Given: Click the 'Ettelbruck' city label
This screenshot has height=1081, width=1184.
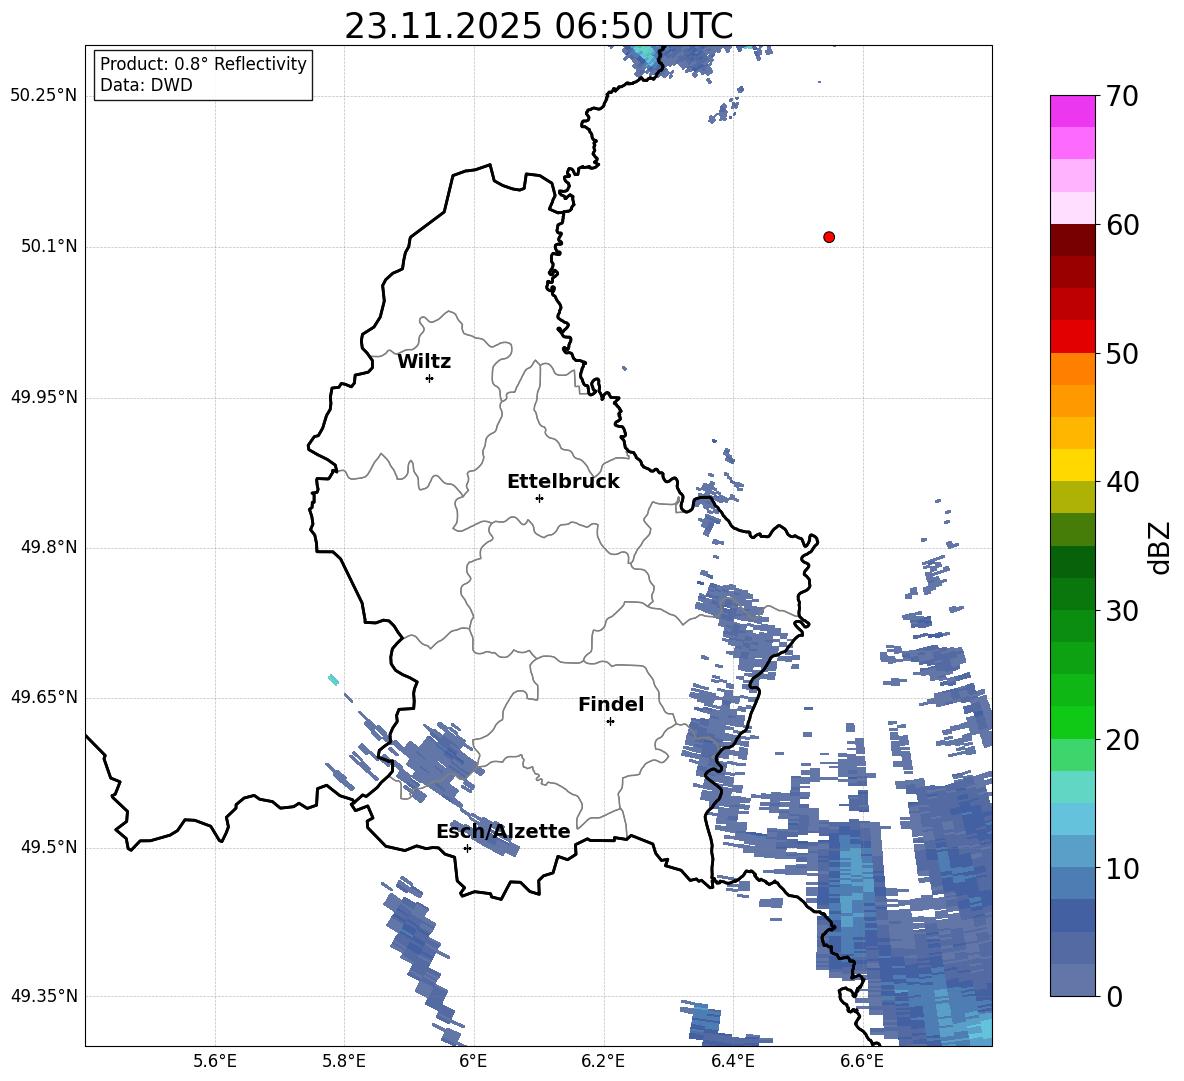Looking at the screenshot, I should pyautogui.click(x=563, y=482).
